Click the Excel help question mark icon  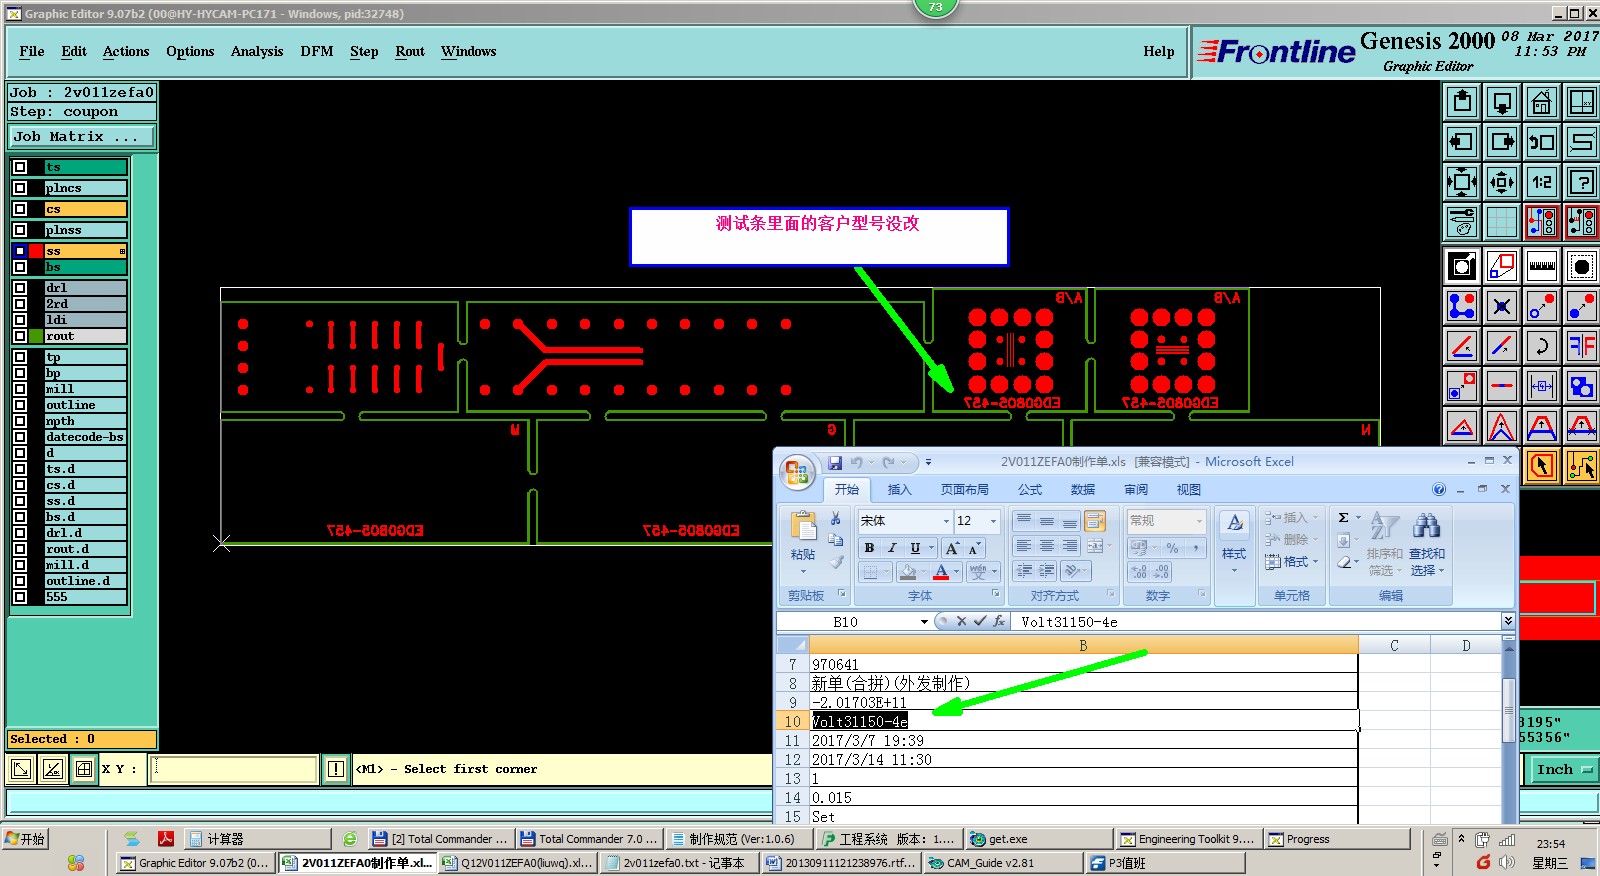pyautogui.click(x=1439, y=489)
